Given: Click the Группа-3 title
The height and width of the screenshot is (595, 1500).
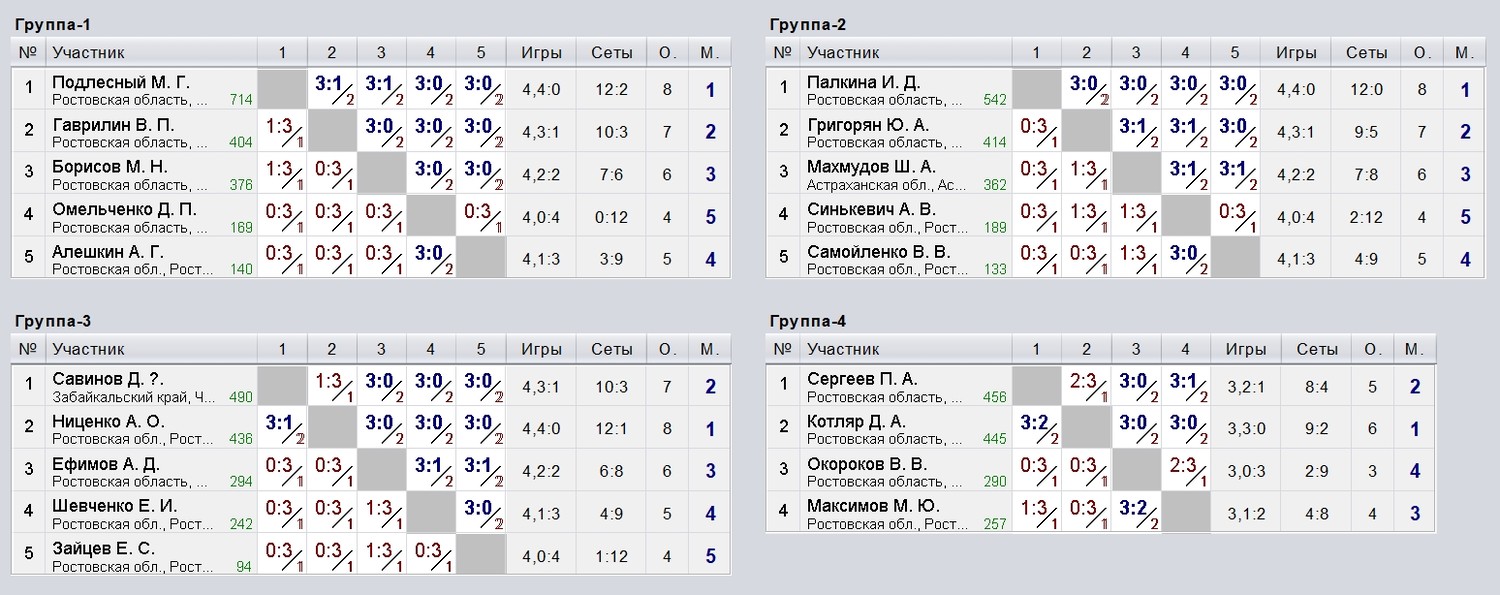Looking at the screenshot, I should point(53,321).
